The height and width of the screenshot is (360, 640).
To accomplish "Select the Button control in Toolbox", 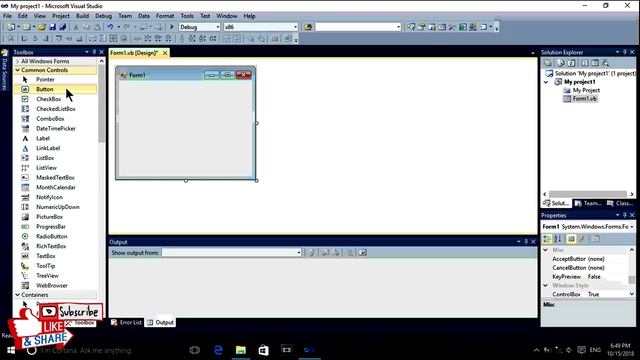I will click(x=56, y=89).
